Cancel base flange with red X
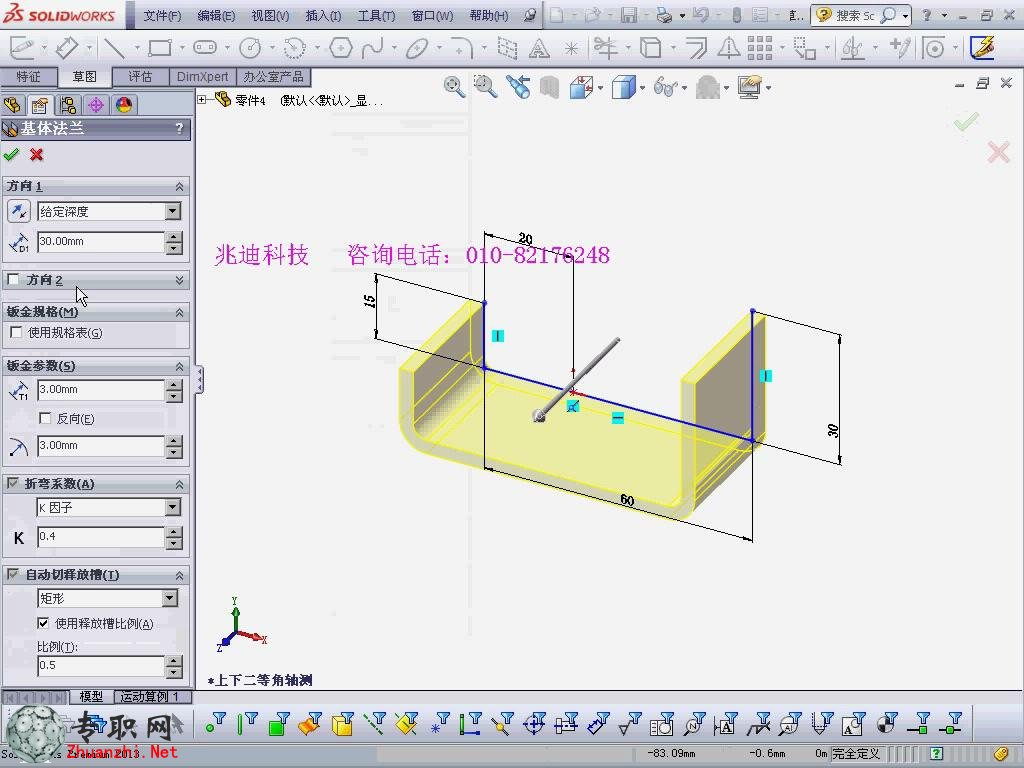The image size is (1024, 768). tap(37, 155)
